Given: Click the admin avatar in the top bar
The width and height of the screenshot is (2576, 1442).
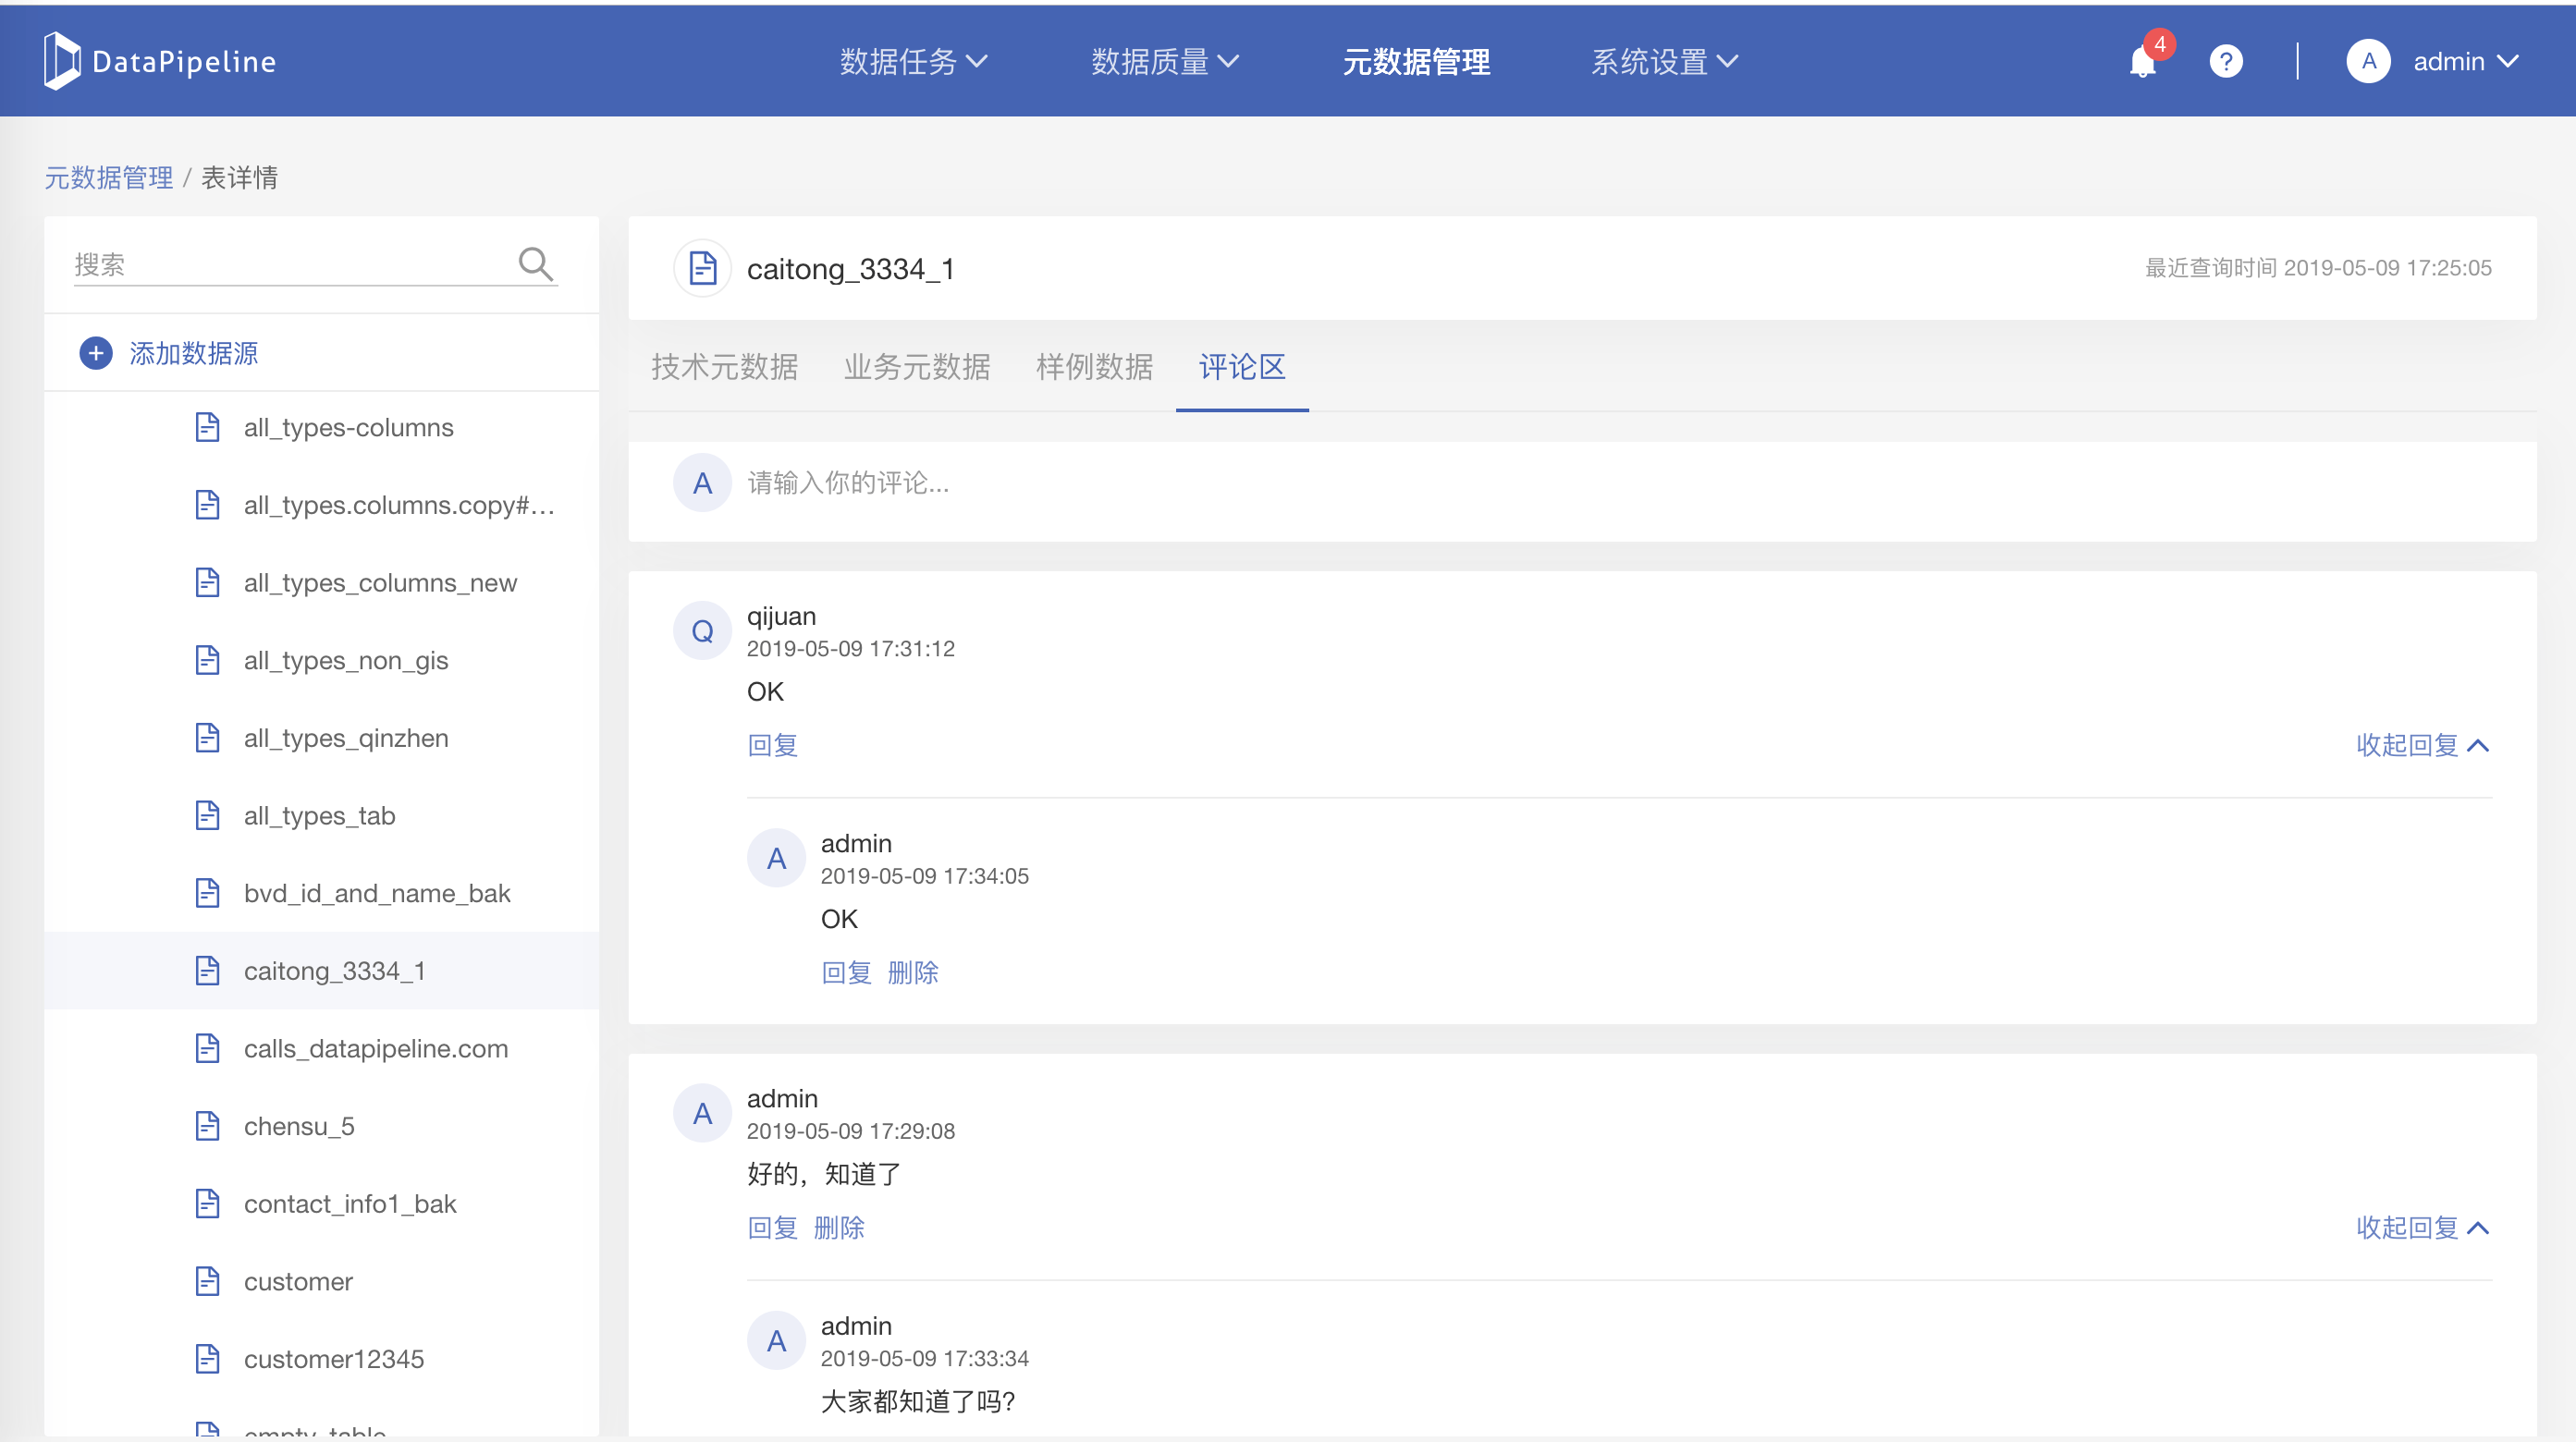Looking at the screenshot, I should tap(2367, 62).
